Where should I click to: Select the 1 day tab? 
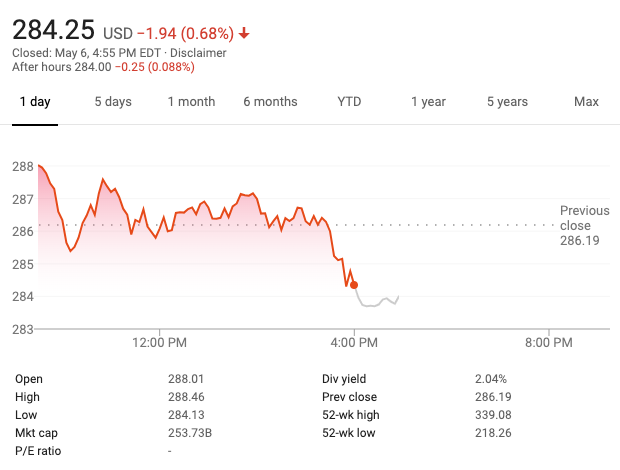point(35,102)
